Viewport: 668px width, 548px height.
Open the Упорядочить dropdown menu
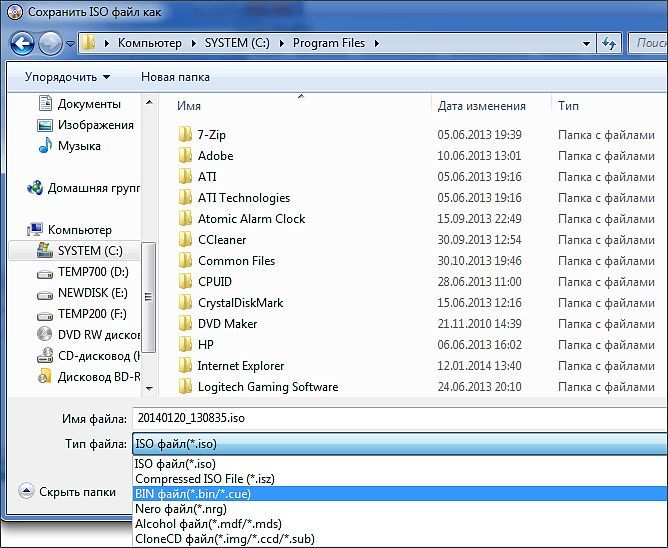[67, 77]
